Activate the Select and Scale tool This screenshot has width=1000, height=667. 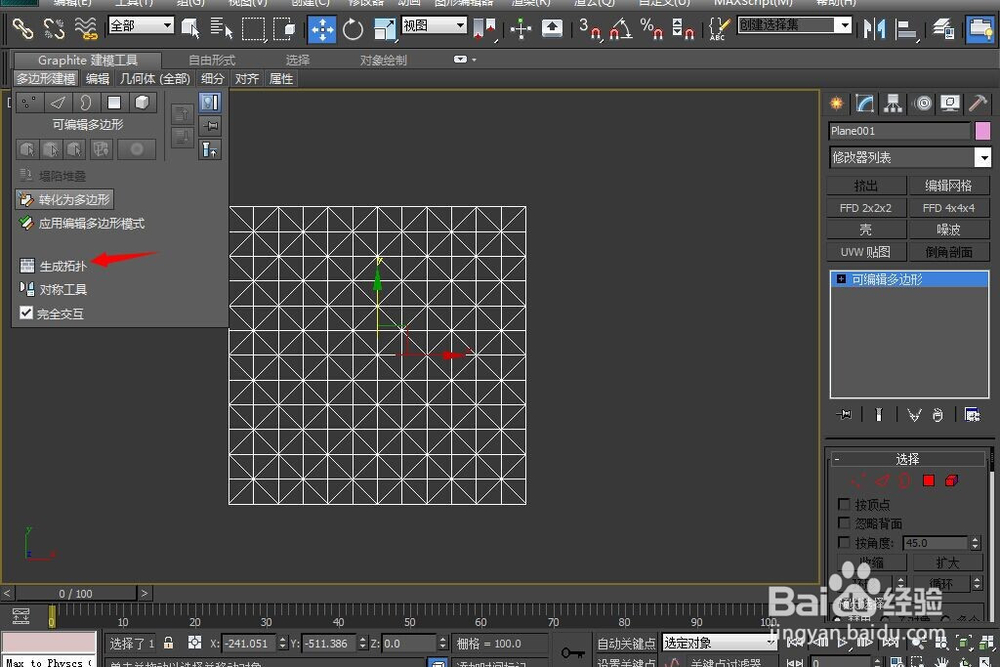pos(384,29)
